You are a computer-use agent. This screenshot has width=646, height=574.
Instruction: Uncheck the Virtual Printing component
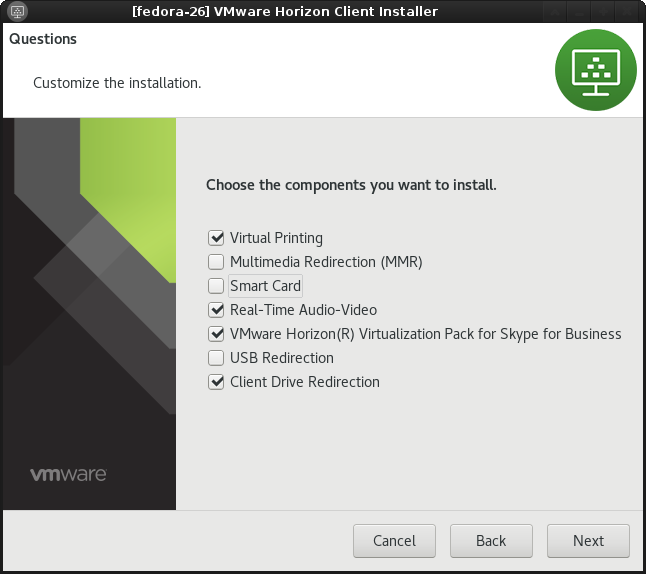pos(216,238)
